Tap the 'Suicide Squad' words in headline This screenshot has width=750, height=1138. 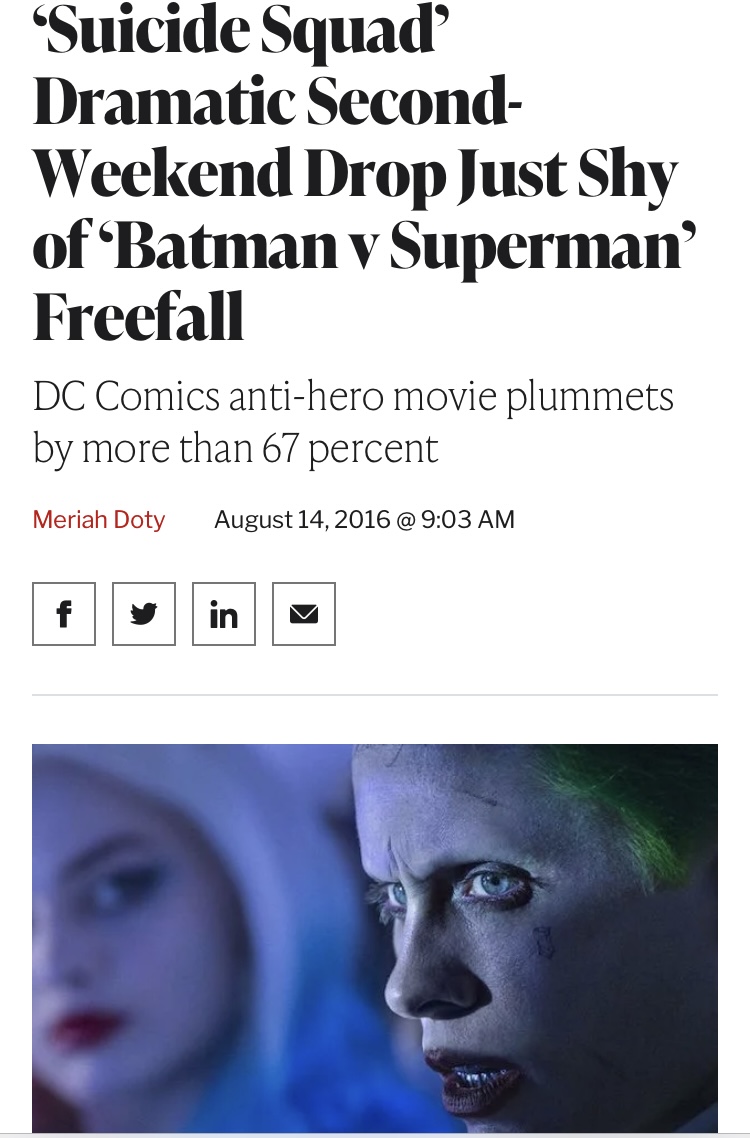[234, 32]
